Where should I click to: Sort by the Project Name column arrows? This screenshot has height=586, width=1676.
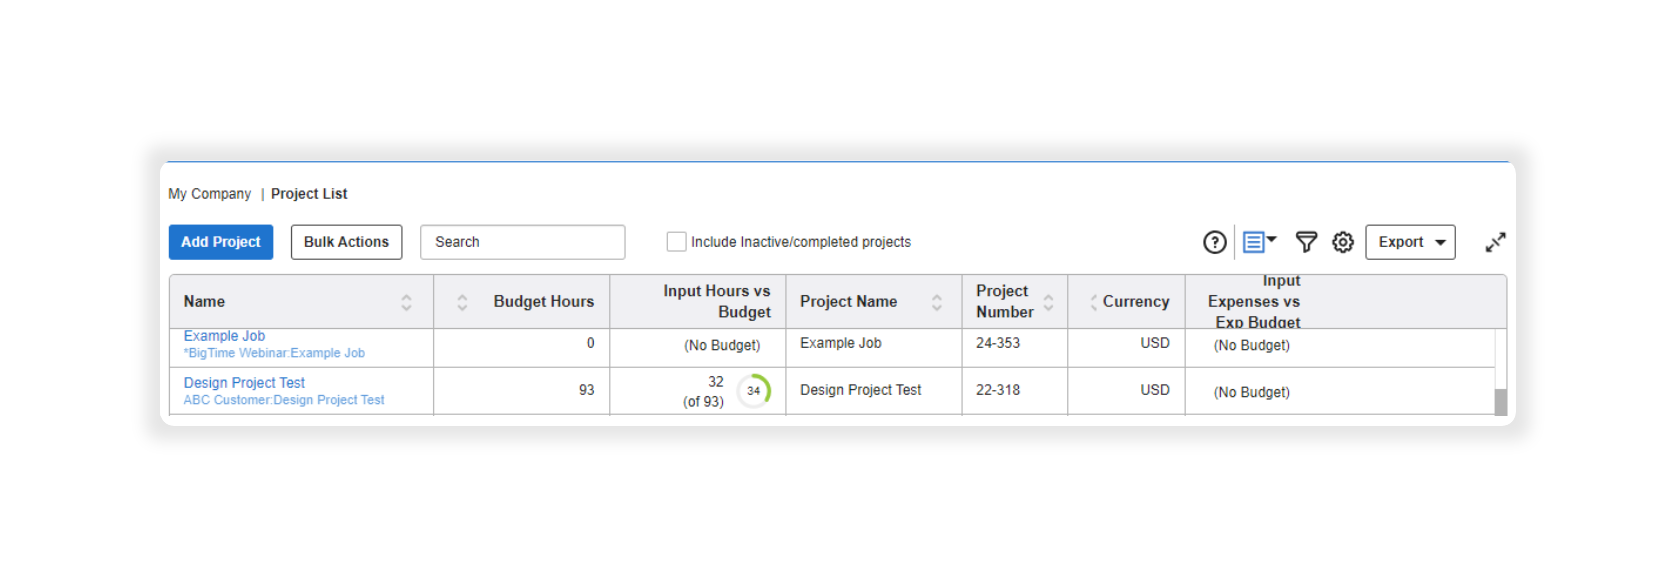[x=937, y=302]
